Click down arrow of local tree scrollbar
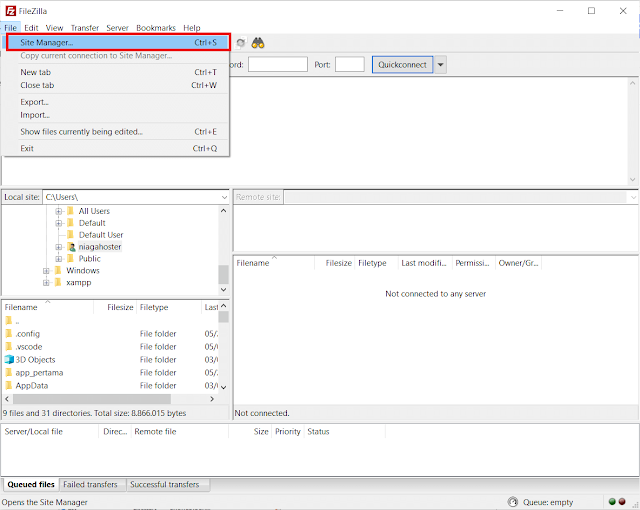640x510 pixels. [223, 290]
